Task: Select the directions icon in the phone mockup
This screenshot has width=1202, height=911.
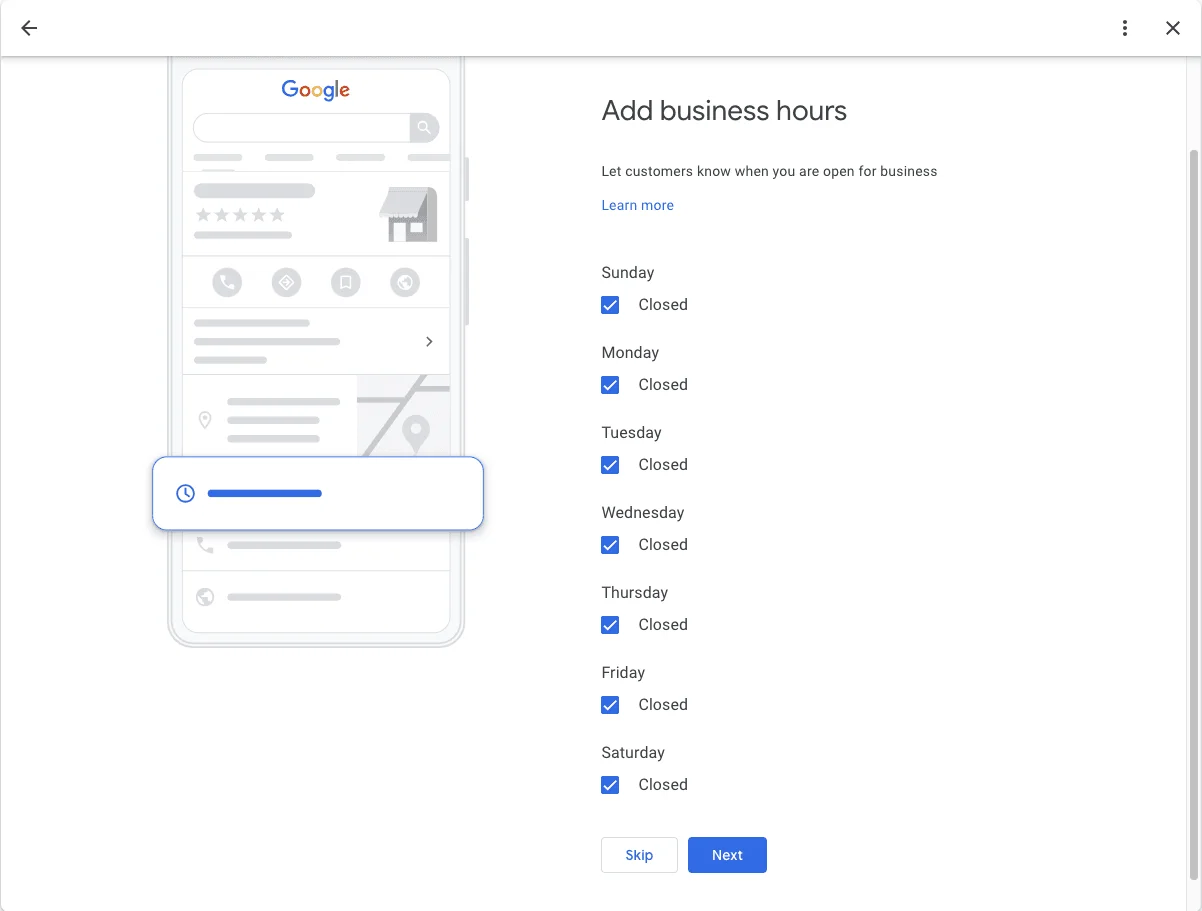Action: tap(286, 282)
